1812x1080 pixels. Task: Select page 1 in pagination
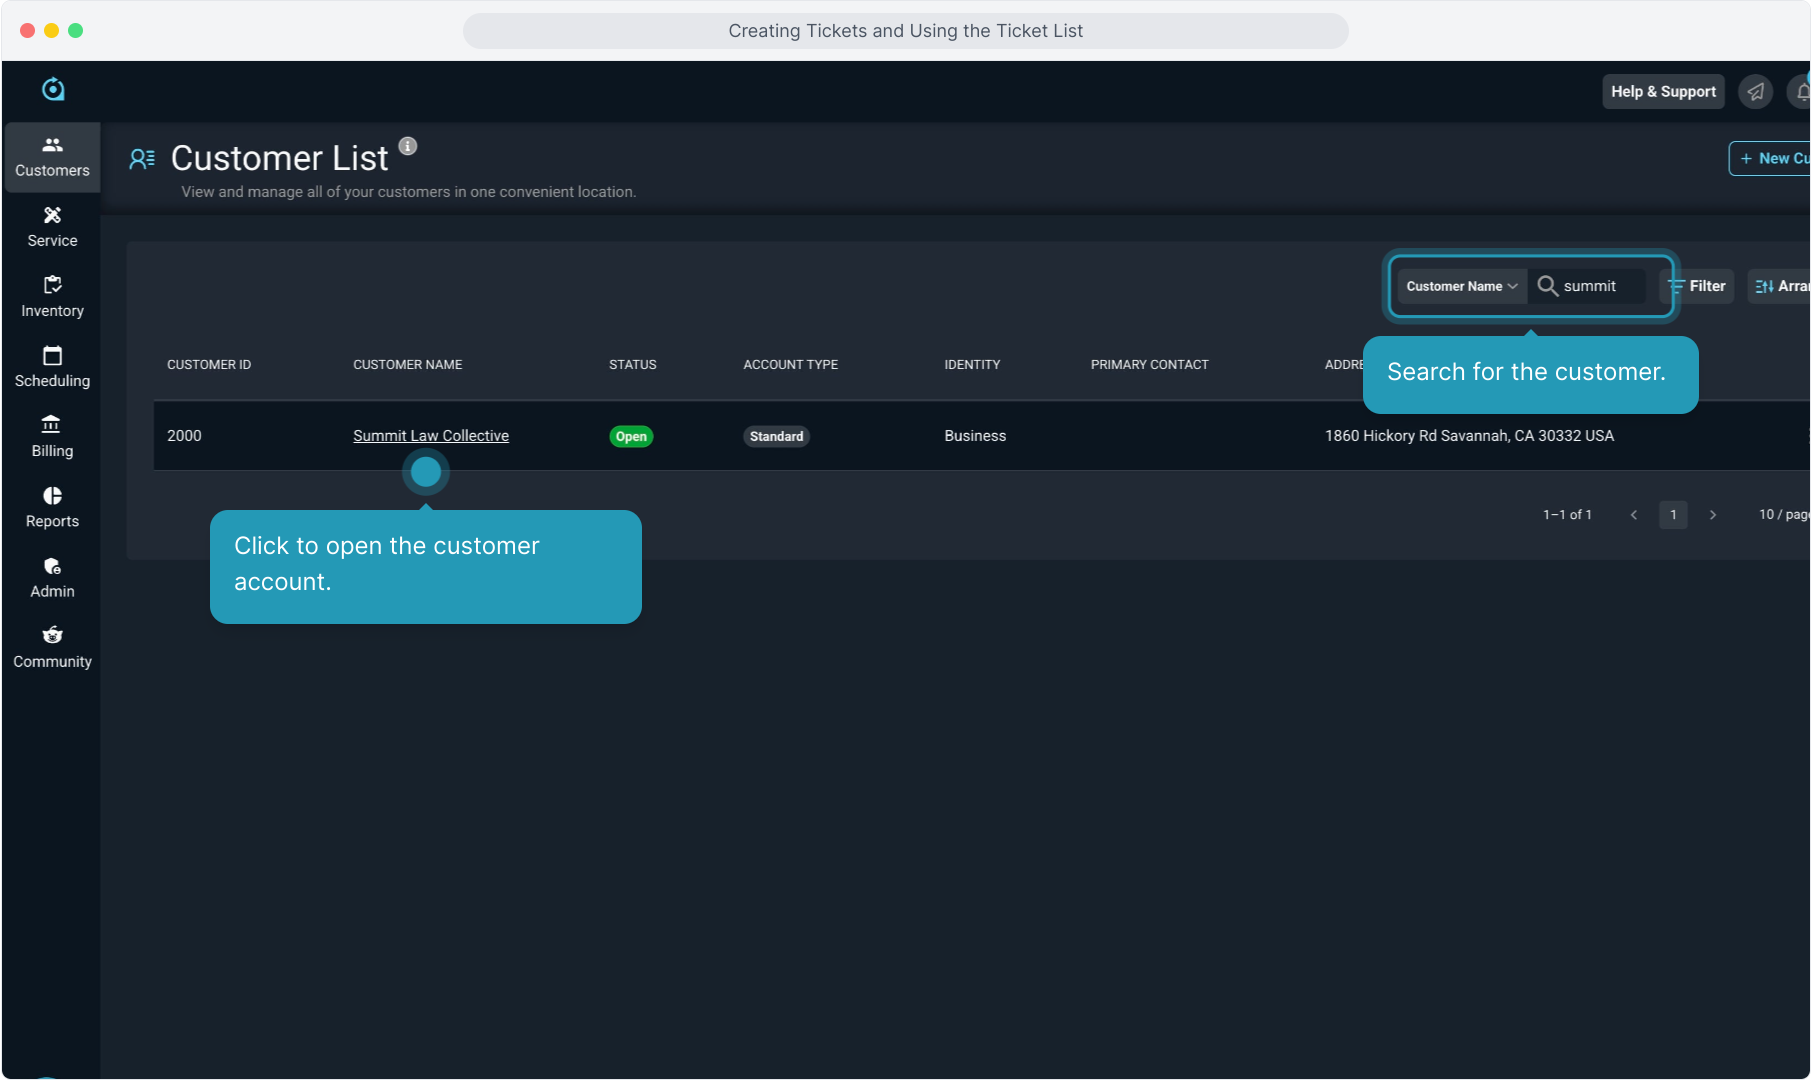click(x=1673, y=515)
